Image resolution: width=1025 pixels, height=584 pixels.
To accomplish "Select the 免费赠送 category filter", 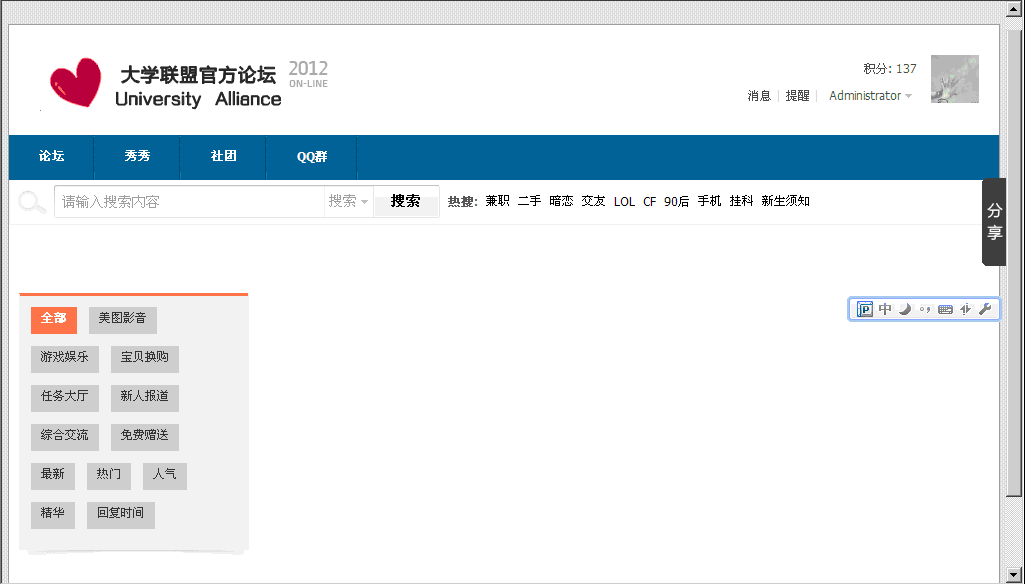I will pos(144,438).
